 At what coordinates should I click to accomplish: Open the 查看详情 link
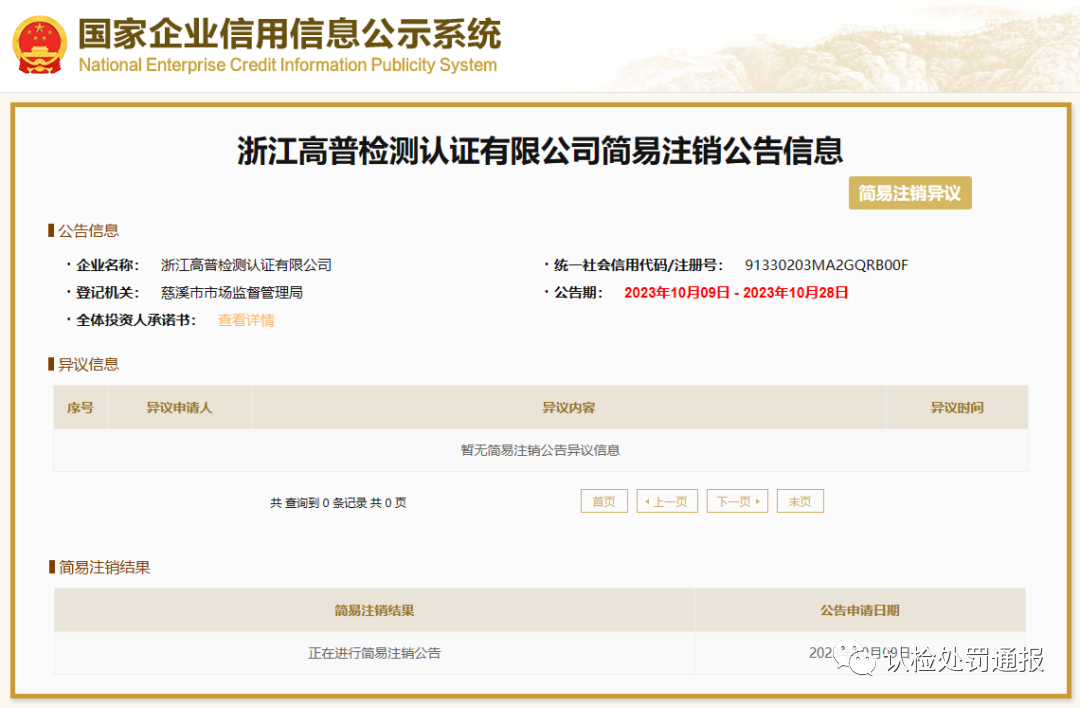(x=246, y=320)
